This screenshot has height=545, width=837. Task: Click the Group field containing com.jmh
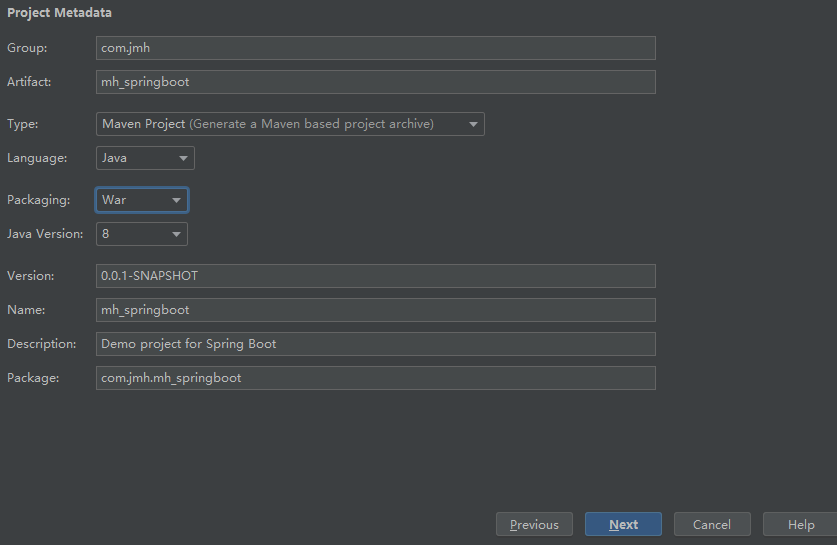point(376,48)
